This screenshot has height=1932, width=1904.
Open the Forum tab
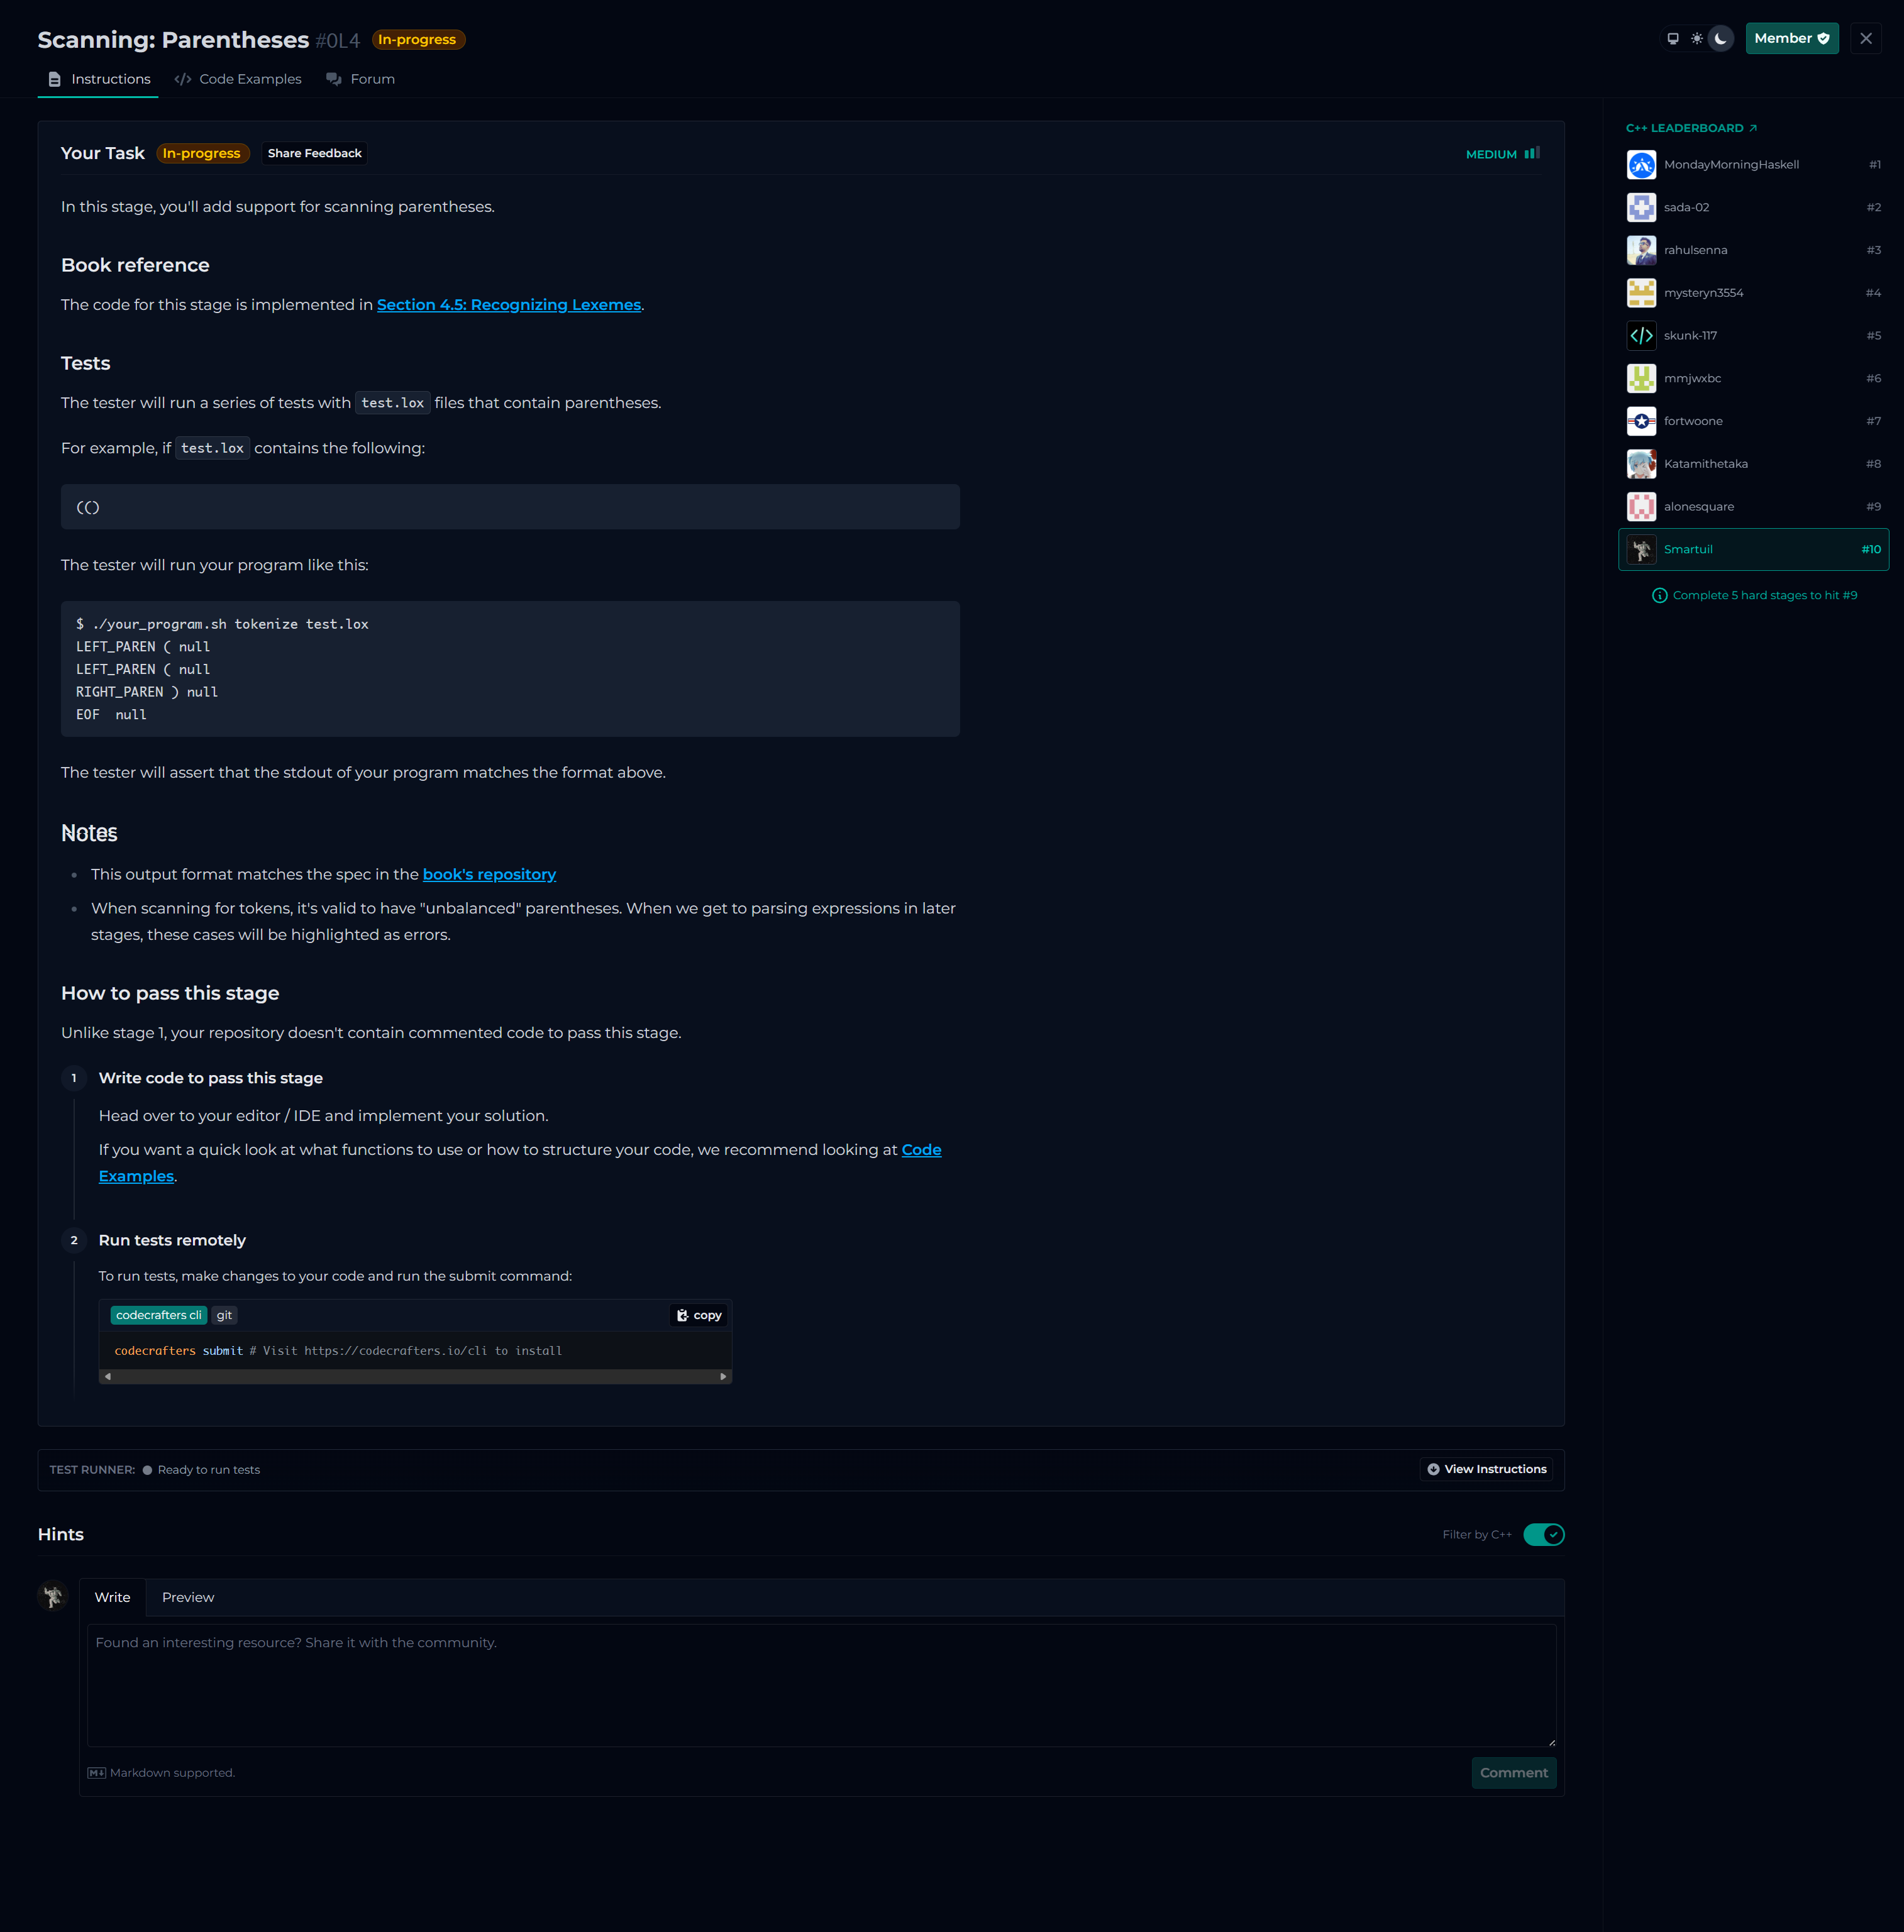[x=361, y=79]
